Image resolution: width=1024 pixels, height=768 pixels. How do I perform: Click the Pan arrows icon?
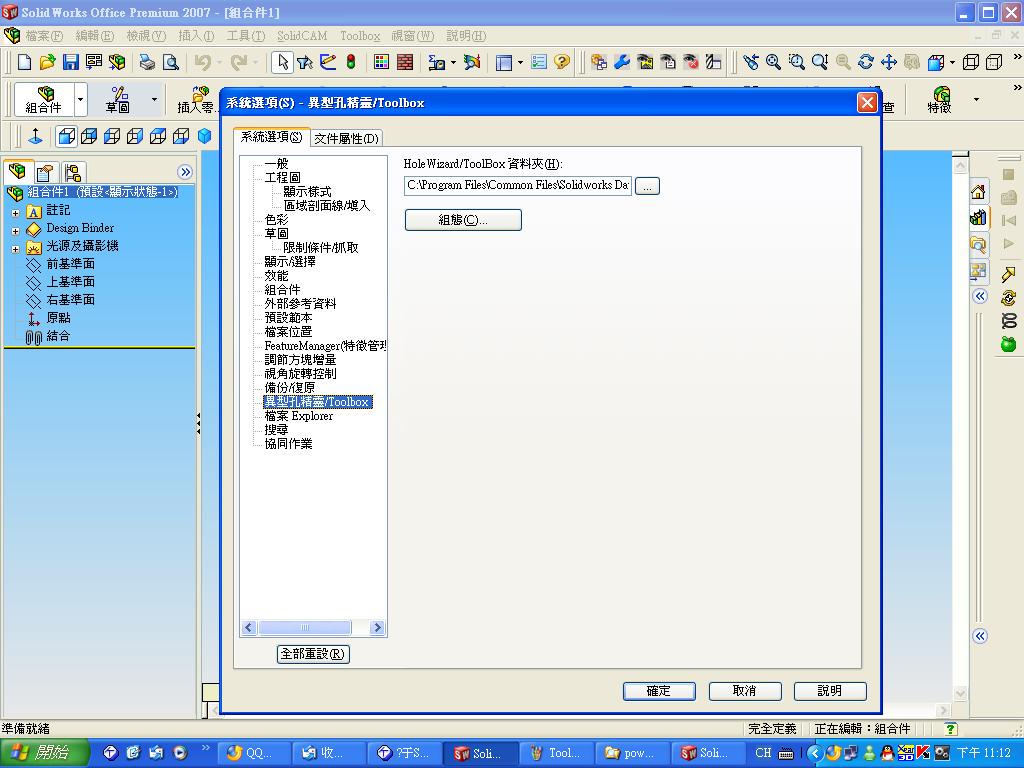pyautogui.click(x=889, y=62)
